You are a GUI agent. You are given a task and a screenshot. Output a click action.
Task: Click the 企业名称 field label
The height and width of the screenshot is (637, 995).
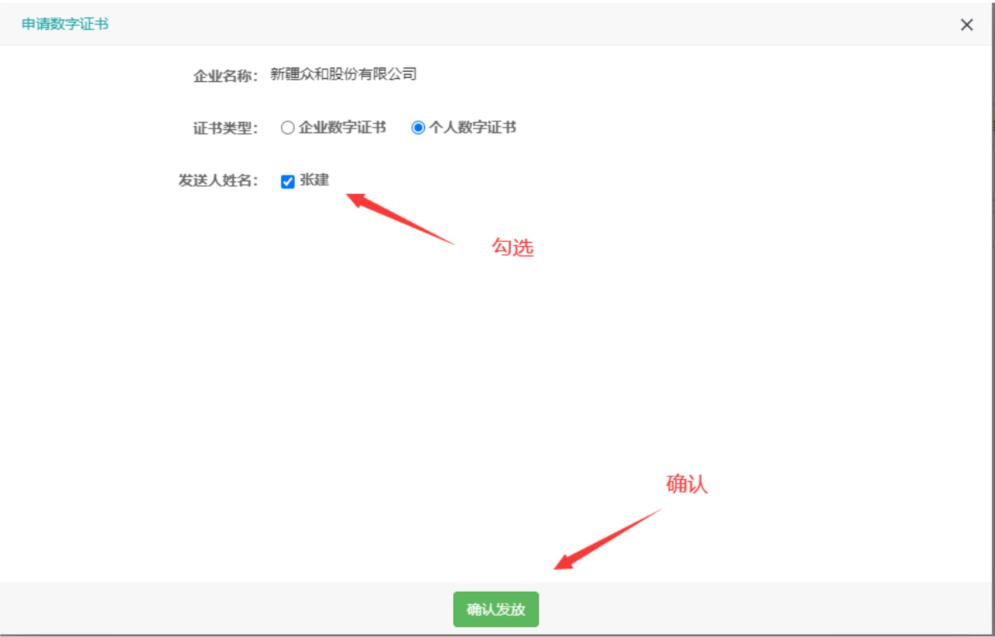225,75
